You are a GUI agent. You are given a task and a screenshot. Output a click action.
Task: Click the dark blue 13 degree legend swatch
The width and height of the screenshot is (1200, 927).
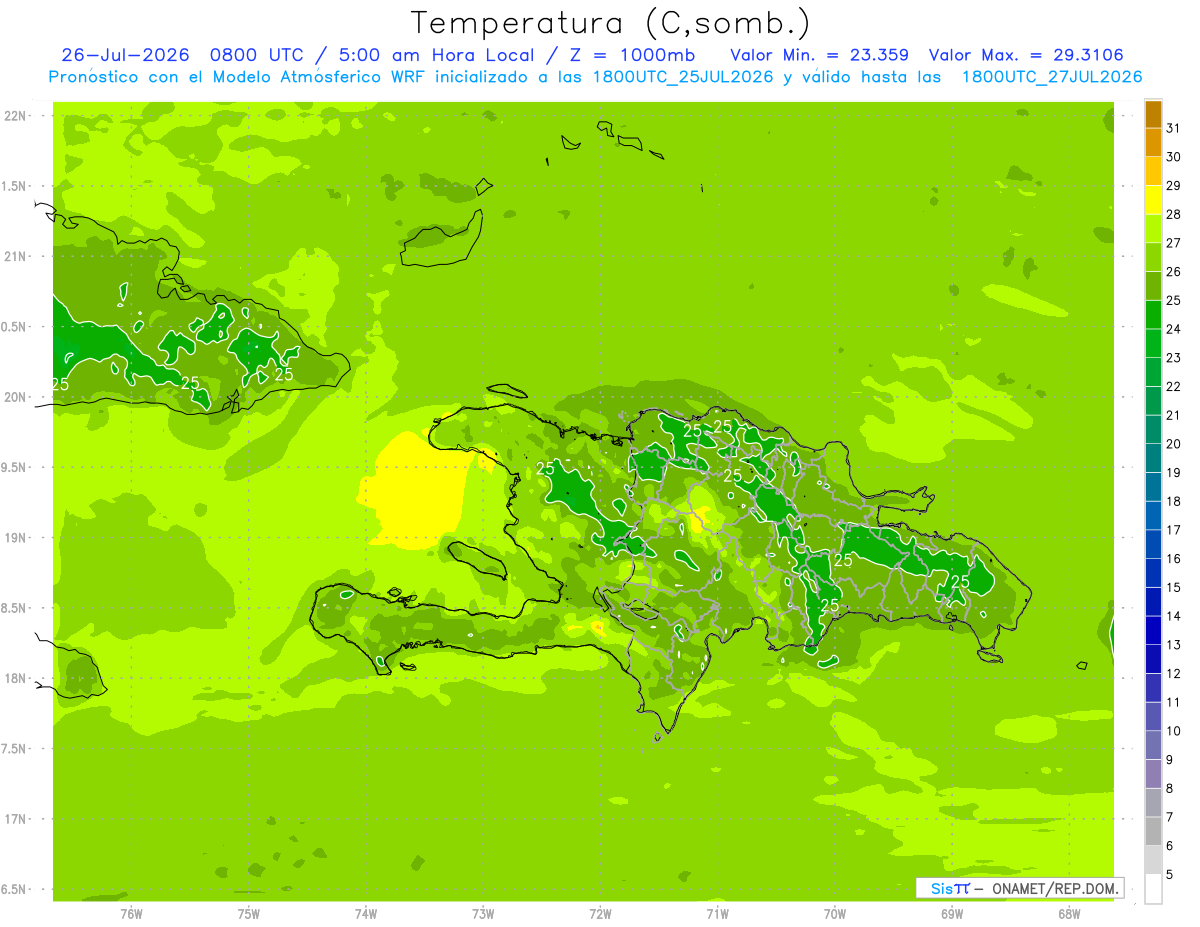pyautogui.click(x=1153, y=631)
